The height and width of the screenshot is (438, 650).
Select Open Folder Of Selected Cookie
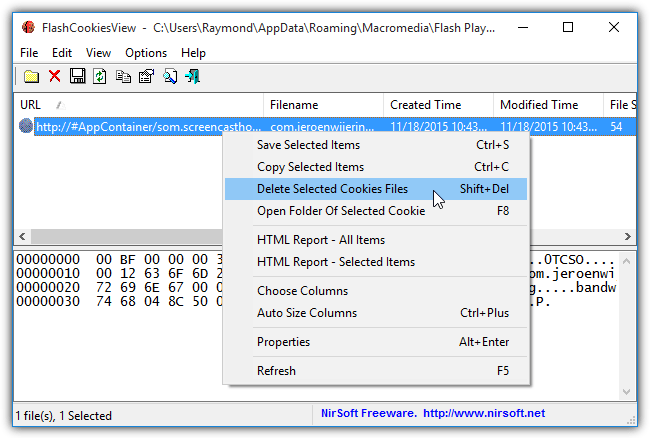(376, 211)
